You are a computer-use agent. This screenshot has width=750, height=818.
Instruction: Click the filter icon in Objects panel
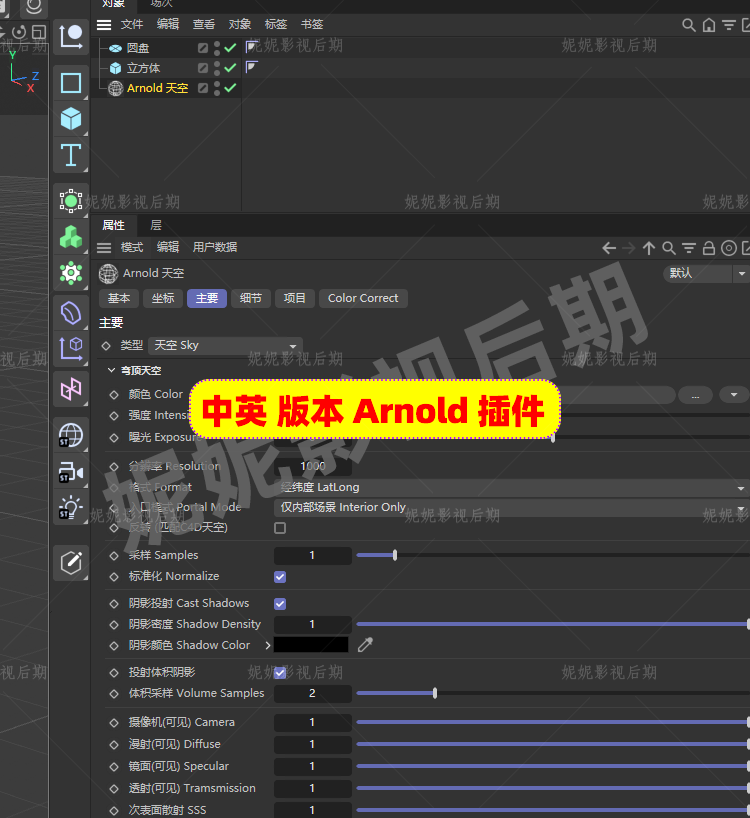click(729, 25)
